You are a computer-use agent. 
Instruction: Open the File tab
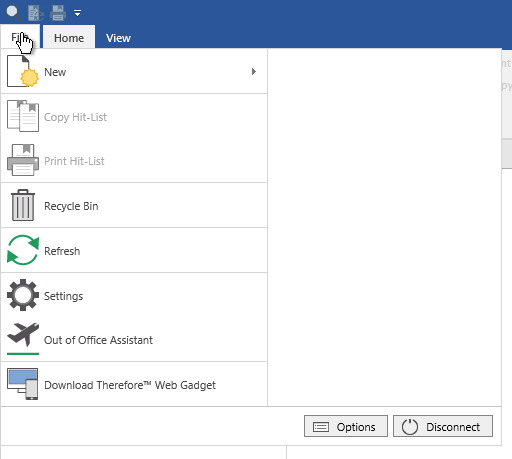(20, 37)
